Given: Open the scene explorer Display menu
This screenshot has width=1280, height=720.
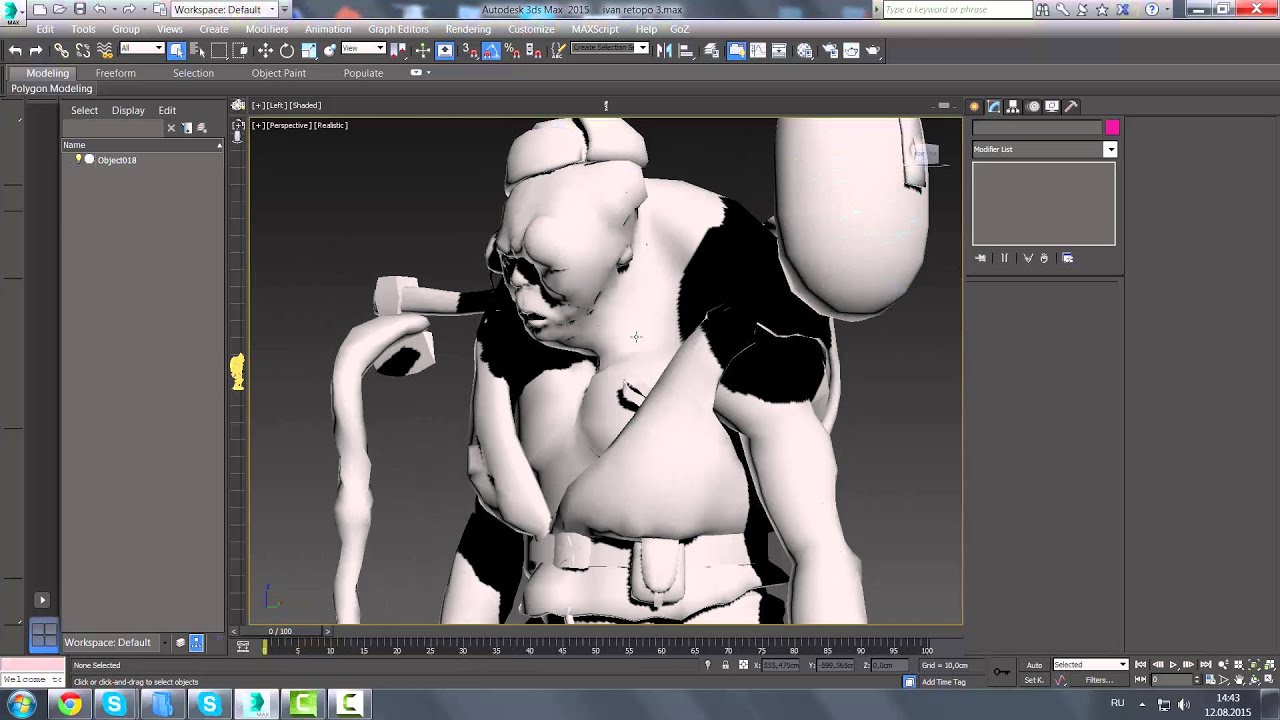Looking at the screenshot, I should point(128,110).
